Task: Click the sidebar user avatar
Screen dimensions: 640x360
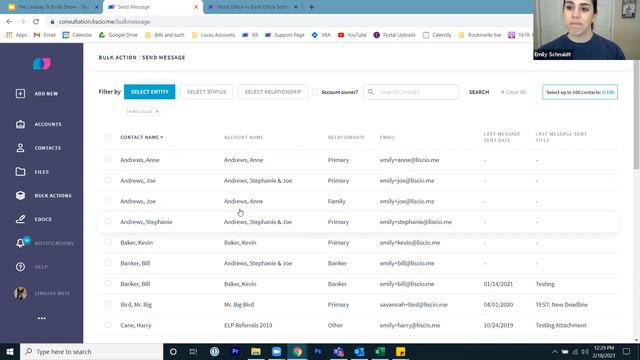Action: (x=20, y=293)
